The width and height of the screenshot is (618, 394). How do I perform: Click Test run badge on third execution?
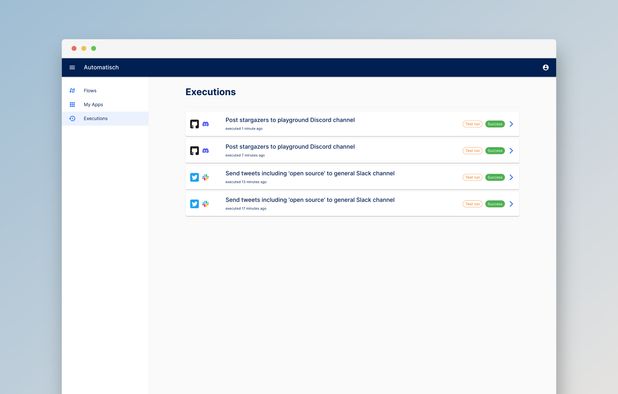(x=472, y=177)
